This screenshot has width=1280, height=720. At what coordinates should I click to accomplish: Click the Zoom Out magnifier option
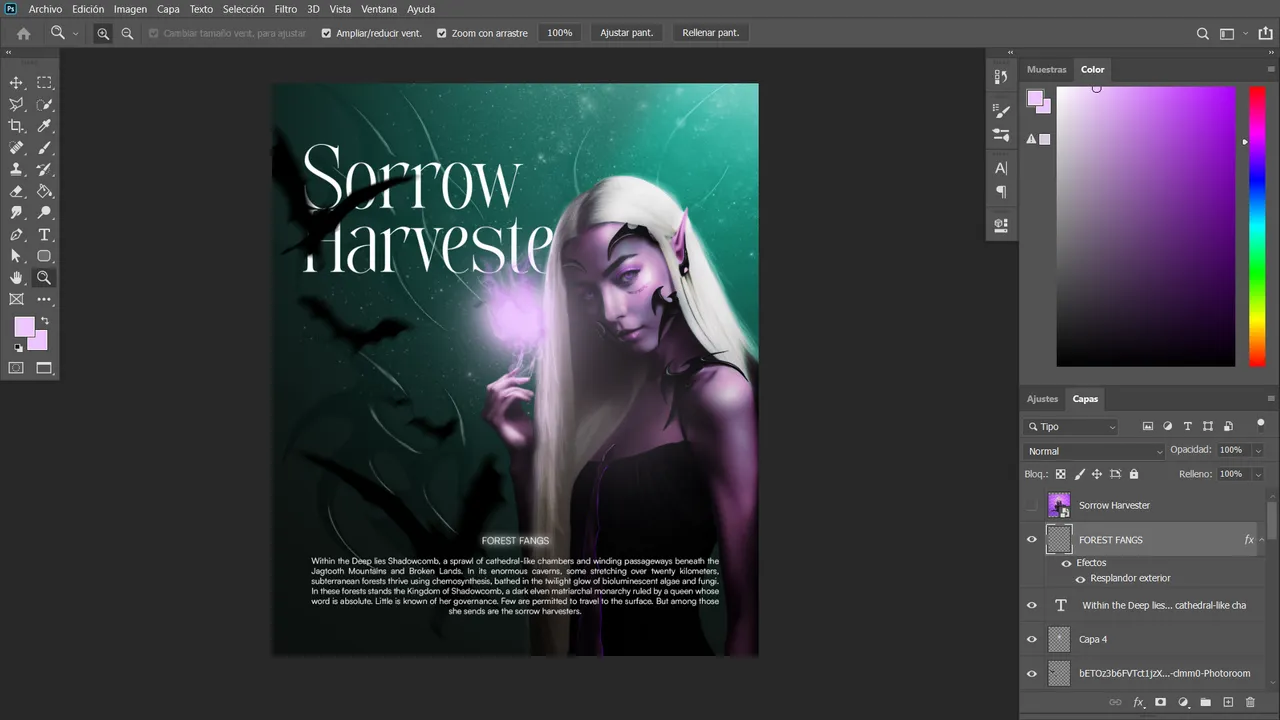point(127,33)
